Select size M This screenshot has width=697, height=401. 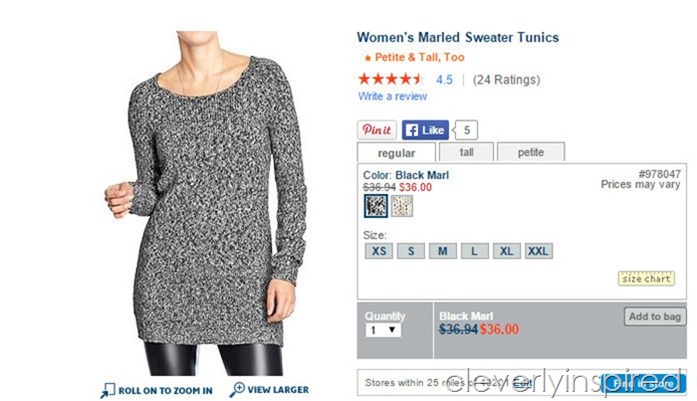click(x=443, y=251)
